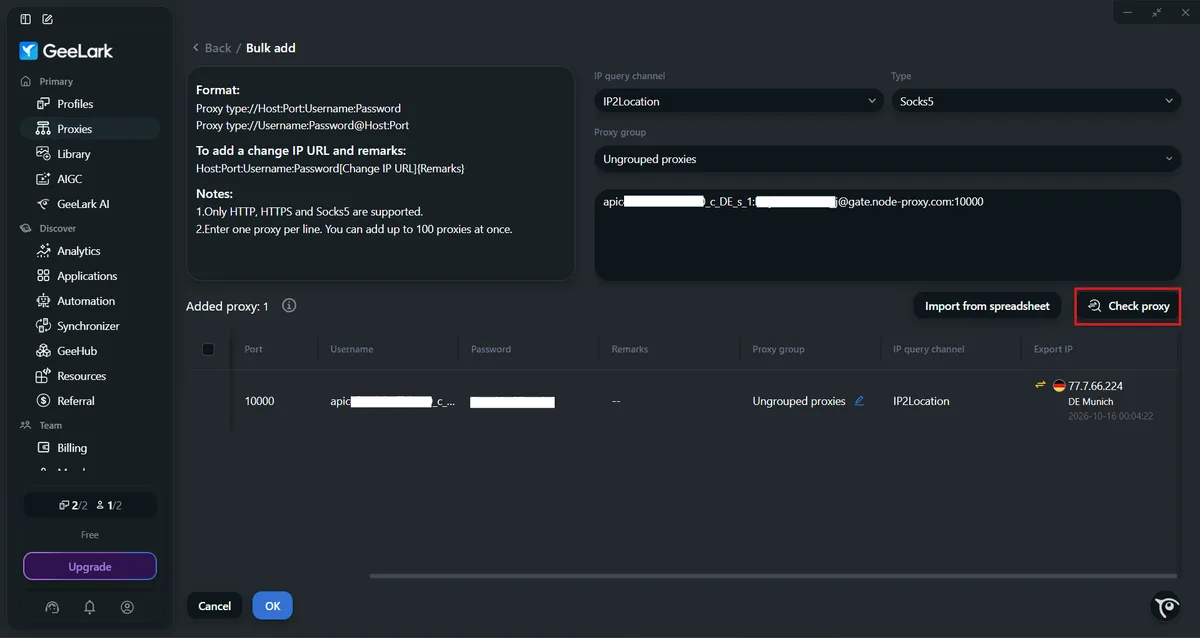Edit proxy group with the pencil icon
The height and width of the screenshot is (638, 1200).
point(859,401)
